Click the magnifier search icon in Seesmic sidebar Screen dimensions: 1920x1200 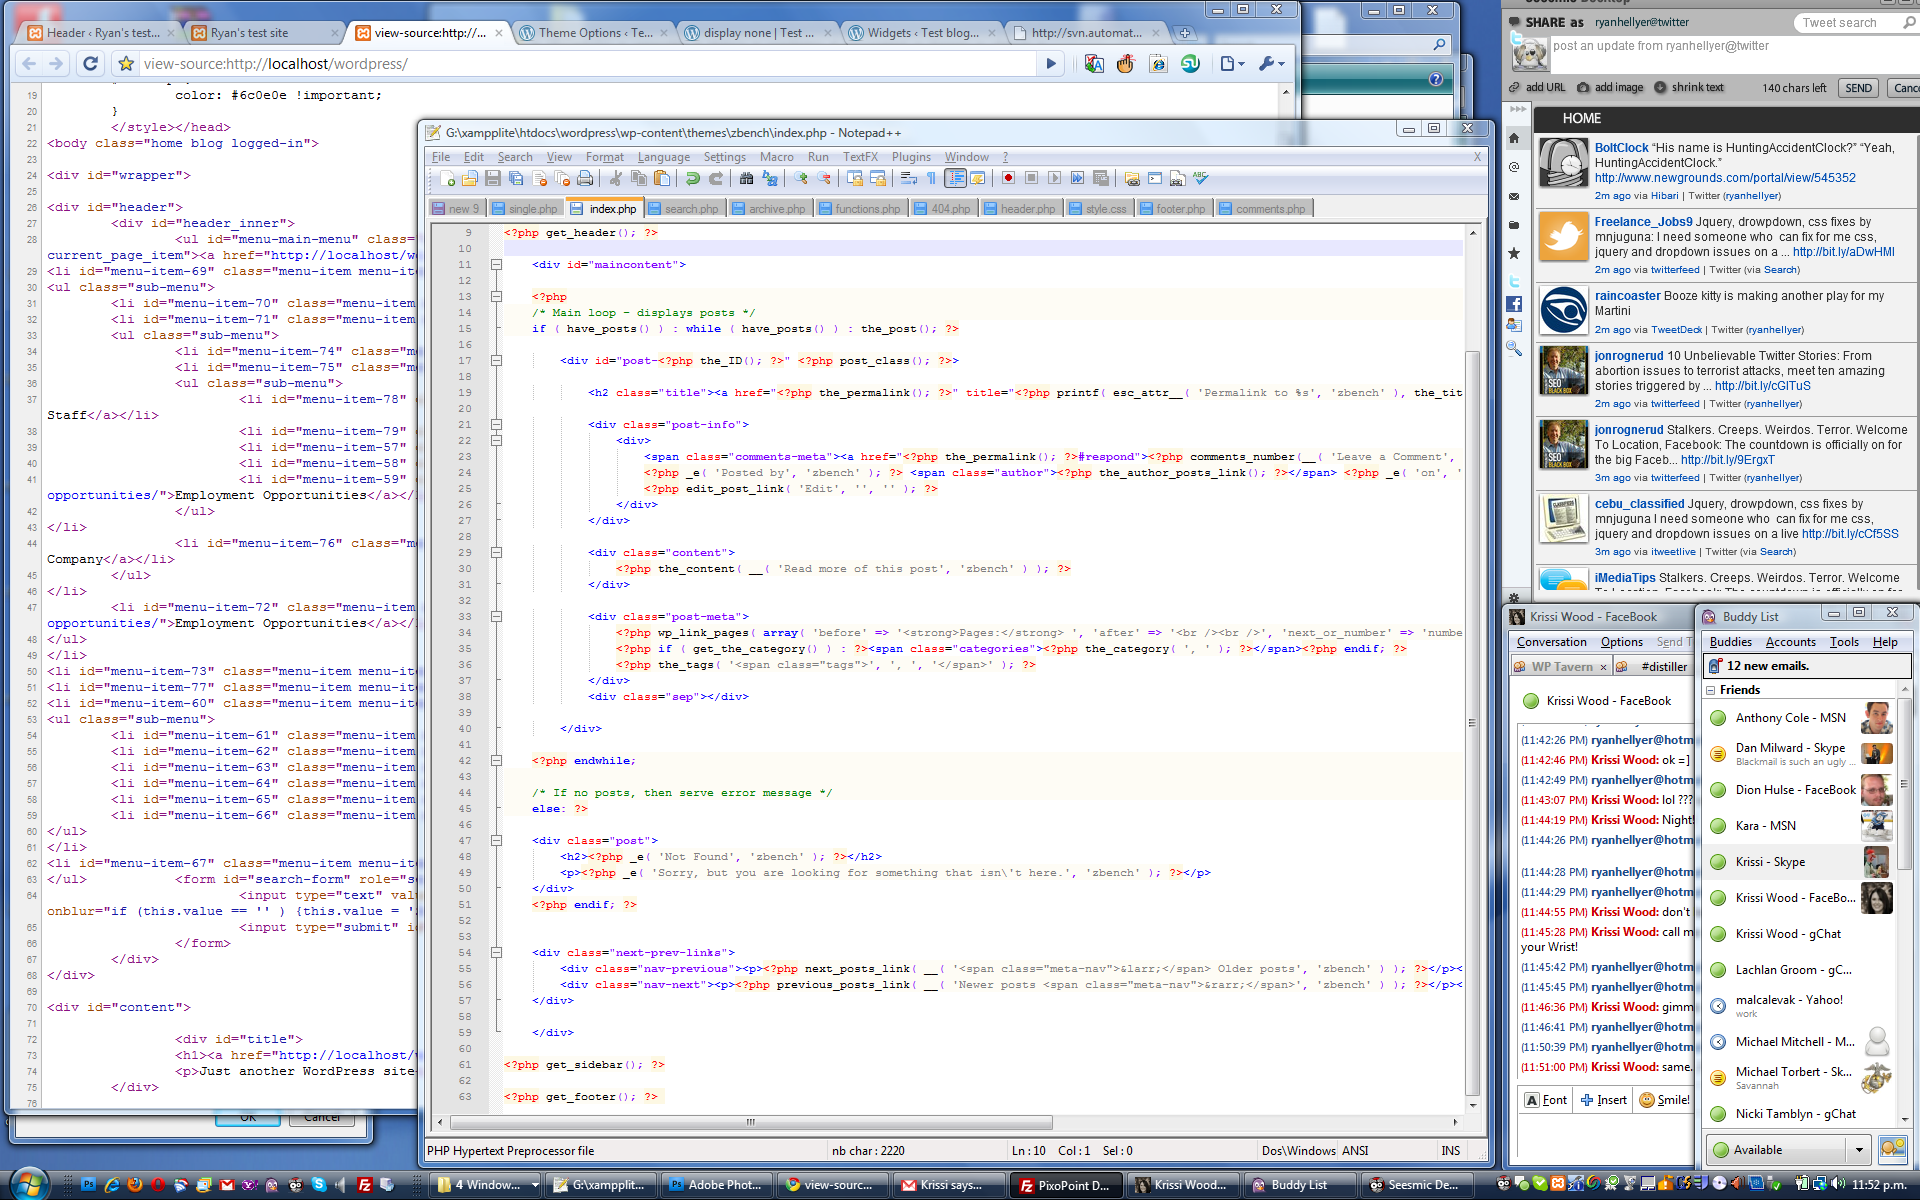pyautogui.click(x=1514, y=348)
